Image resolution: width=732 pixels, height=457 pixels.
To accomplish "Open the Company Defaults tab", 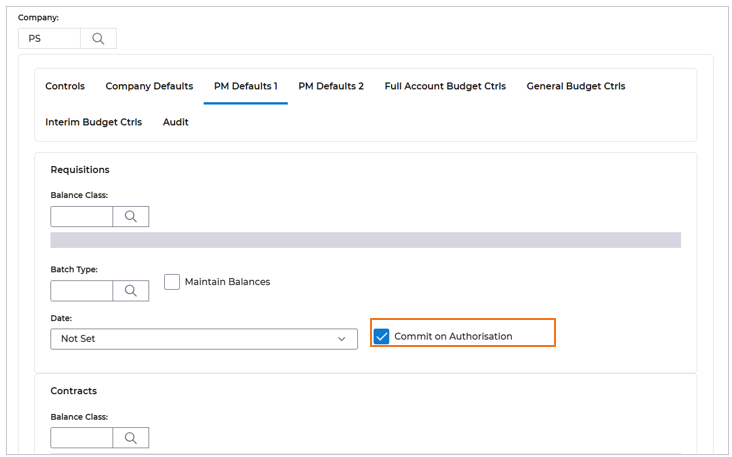I will point(149,86).
